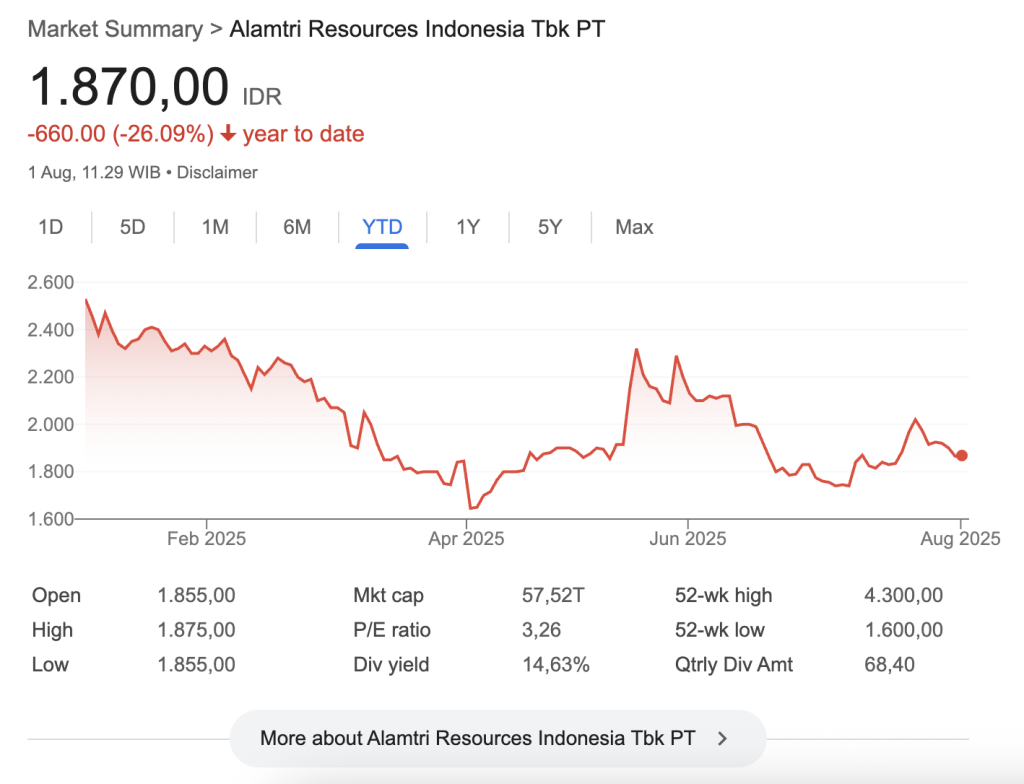
Task: Click the red down arrow beside year to date
Action: 228,134
